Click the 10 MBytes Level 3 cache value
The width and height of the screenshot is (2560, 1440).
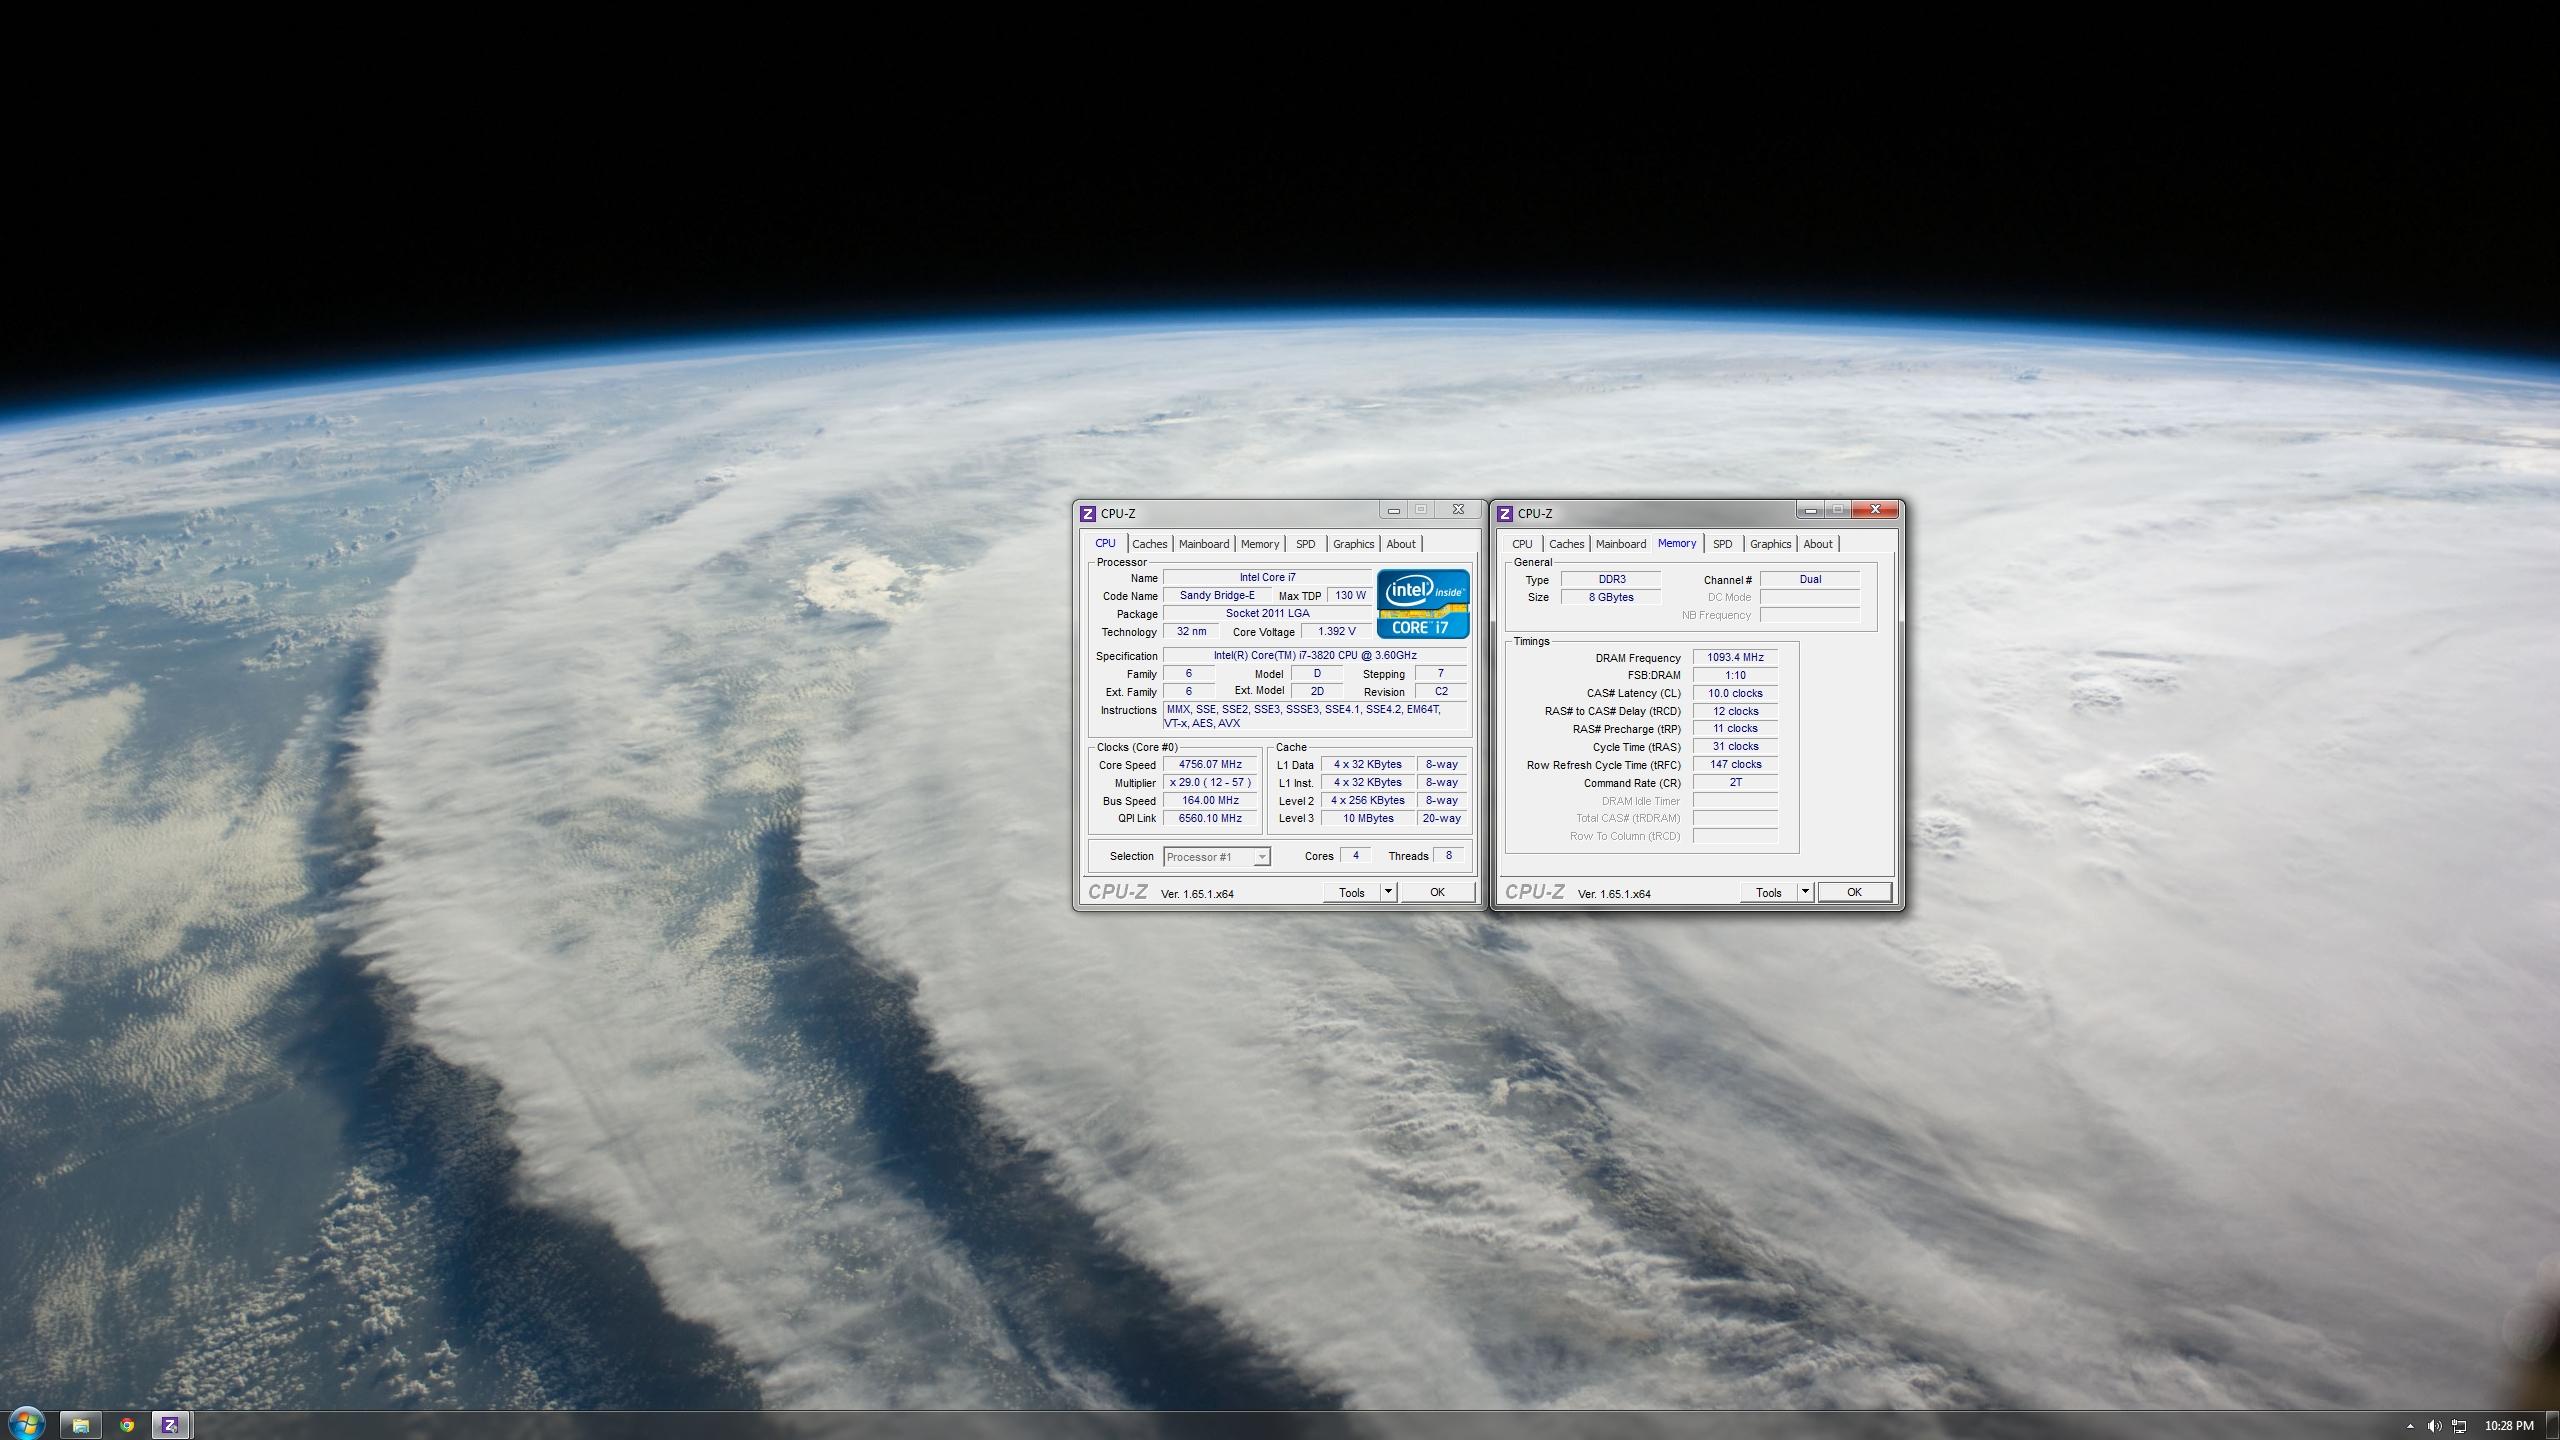tap(1368, 819)
